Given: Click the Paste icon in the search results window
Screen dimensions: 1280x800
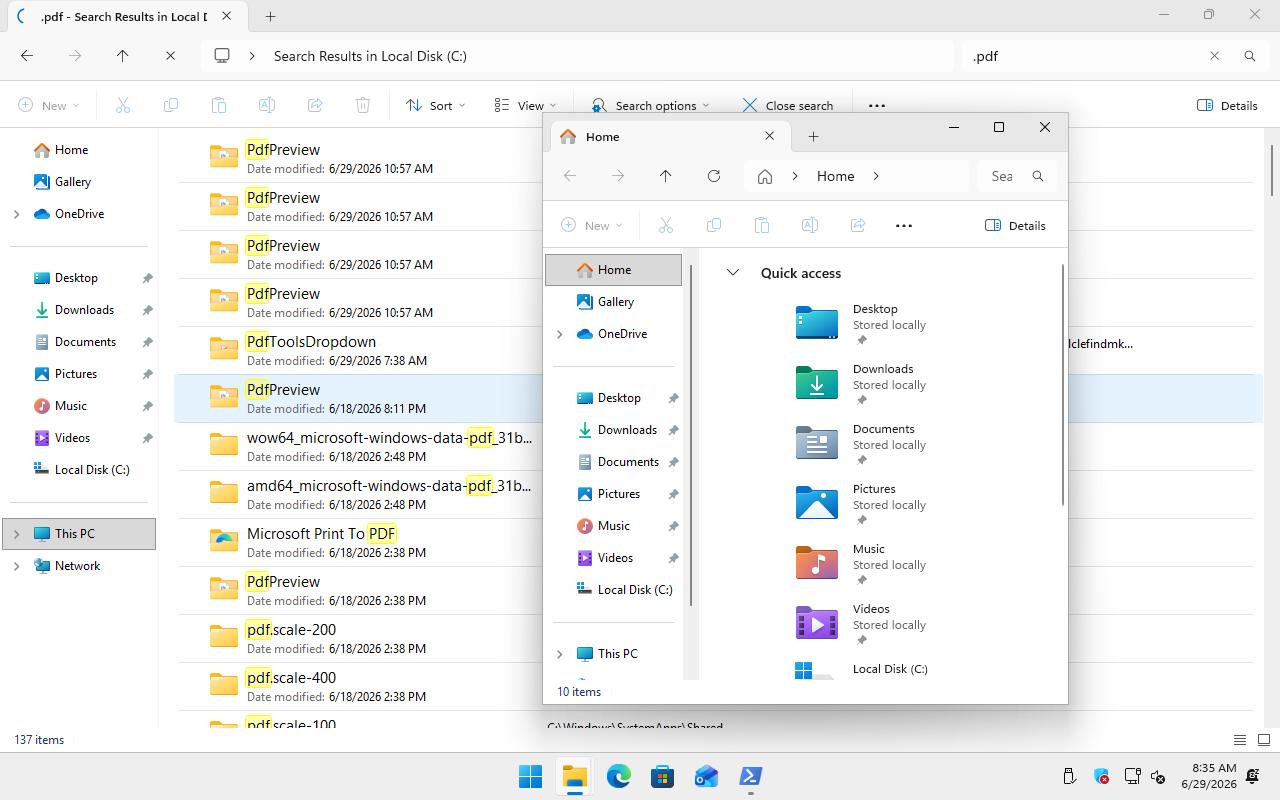Looking at the screenshot, I should click(219, 105).
